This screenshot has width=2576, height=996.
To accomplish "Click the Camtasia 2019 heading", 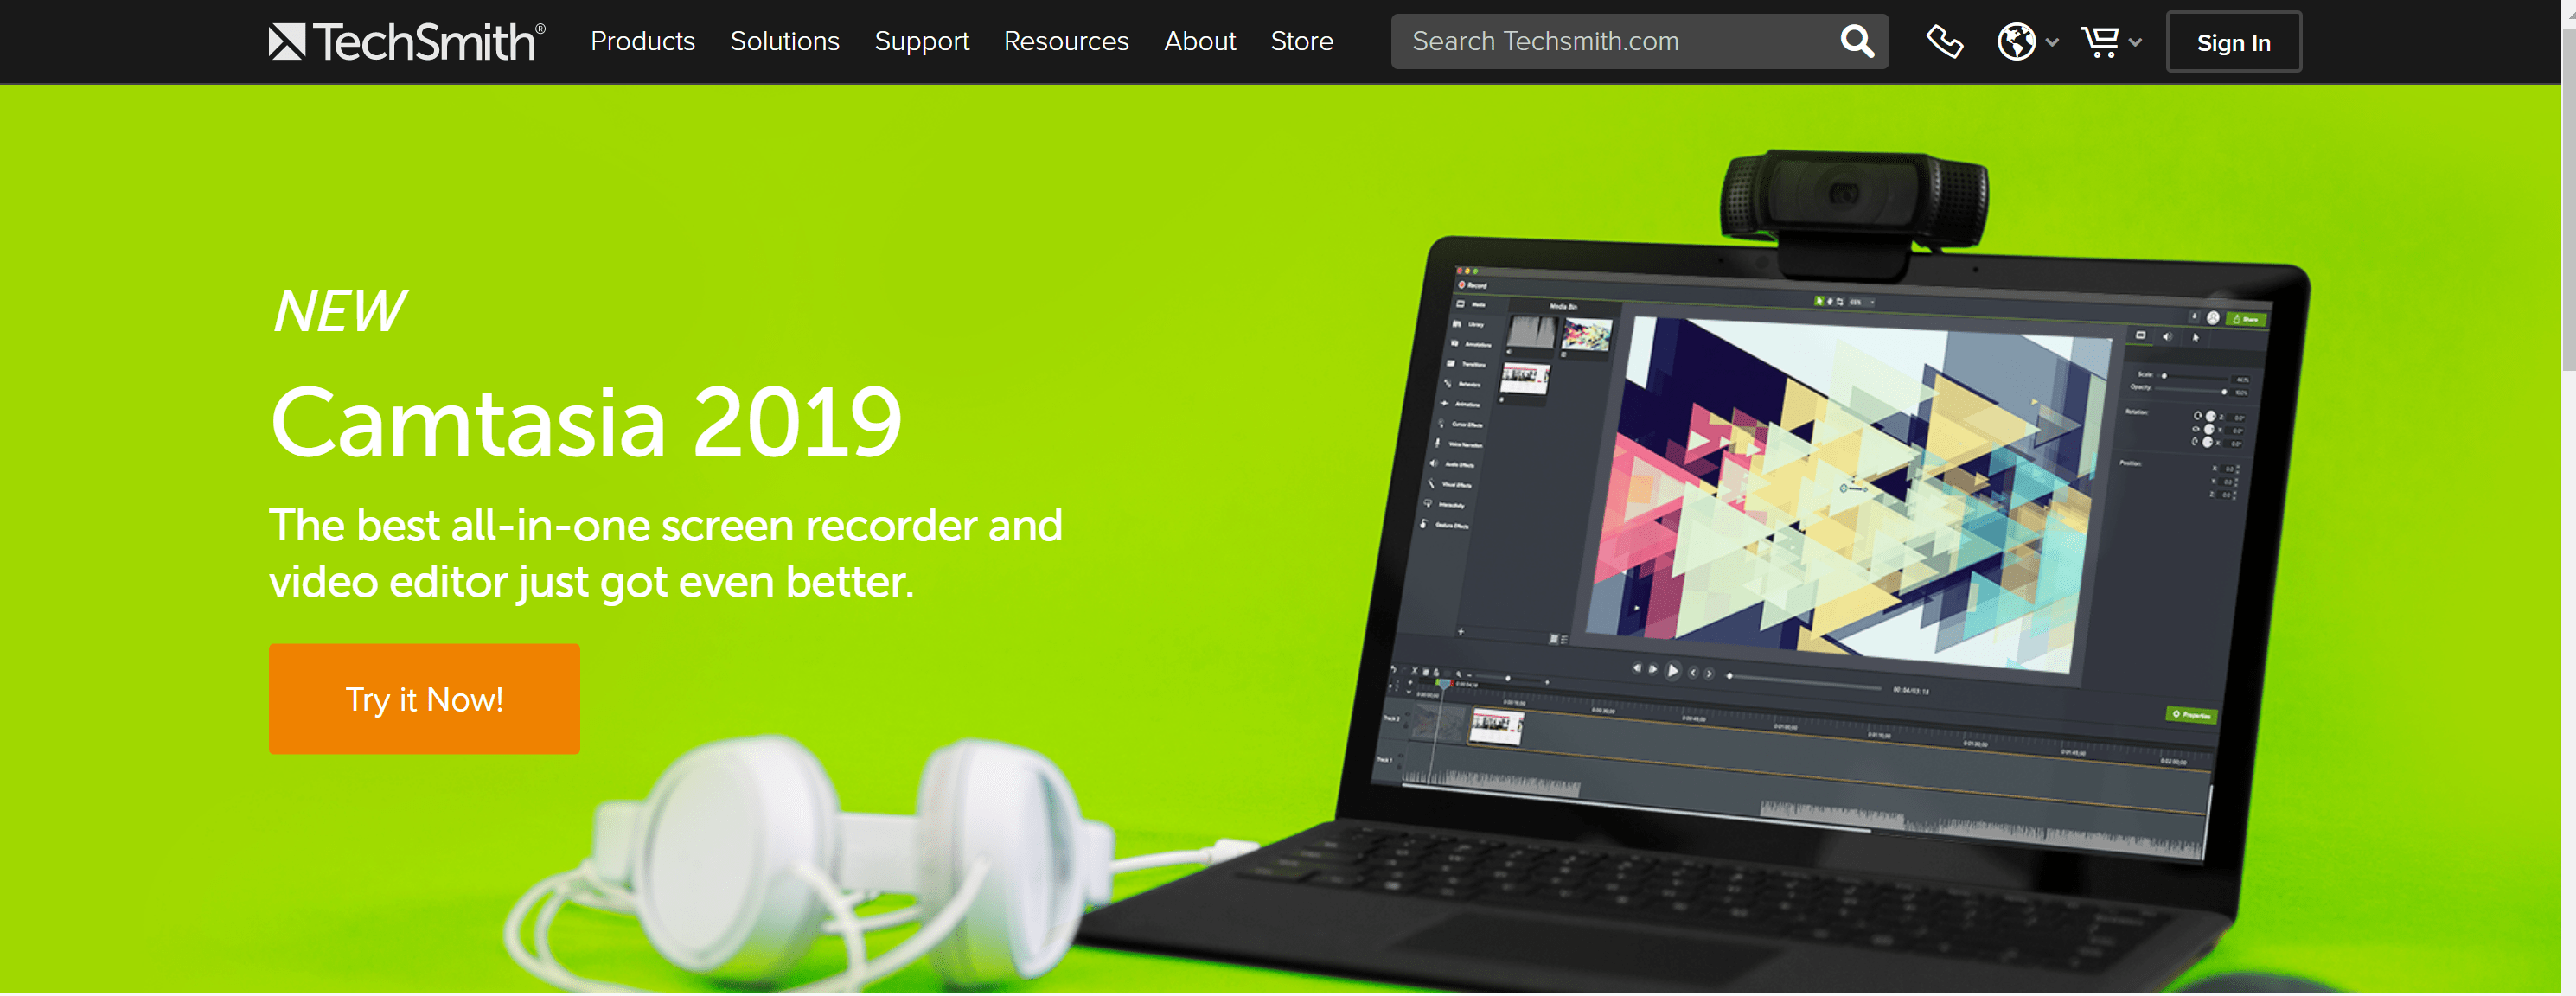I will (586, 422).
